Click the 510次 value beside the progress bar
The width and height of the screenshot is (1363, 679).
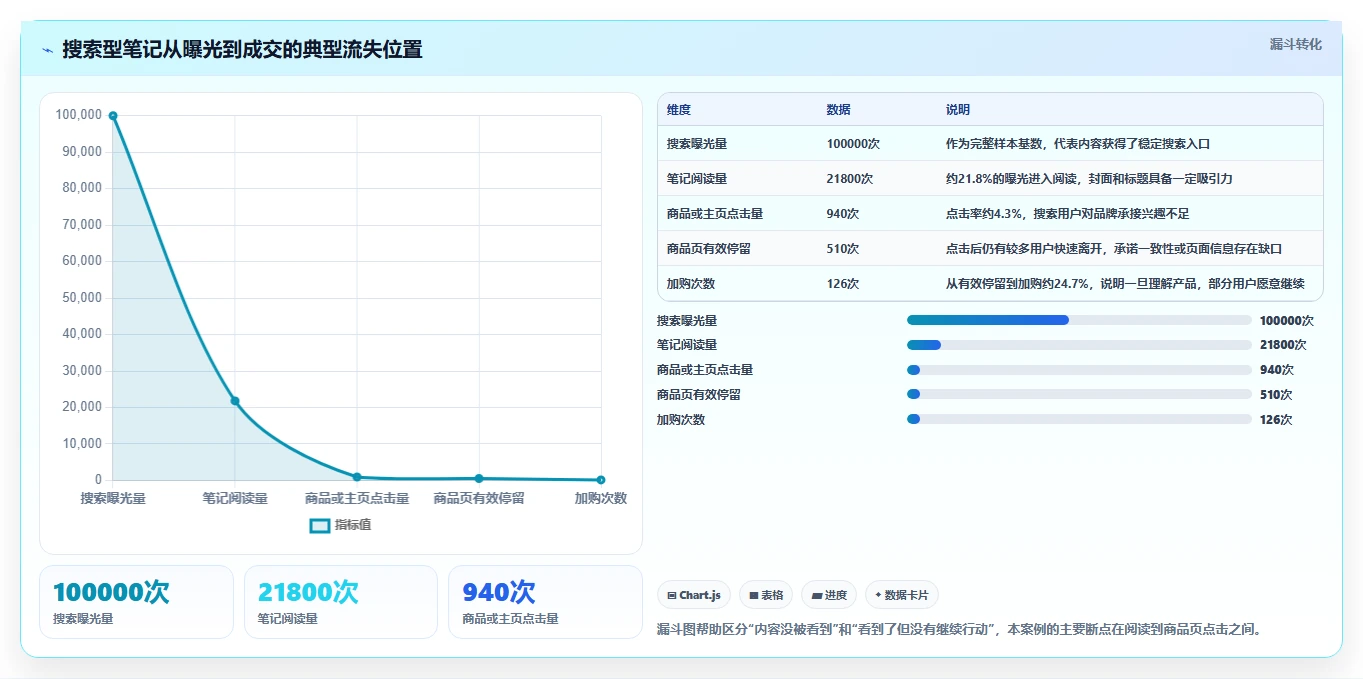1276,395
